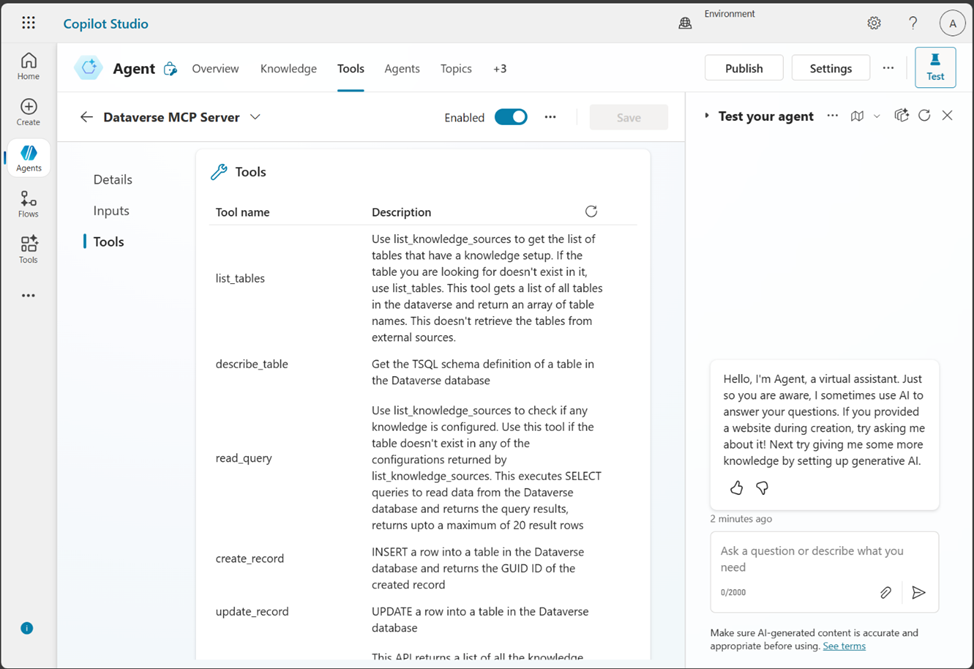
Task: Publish the agent
Action: tap(744, 67)
